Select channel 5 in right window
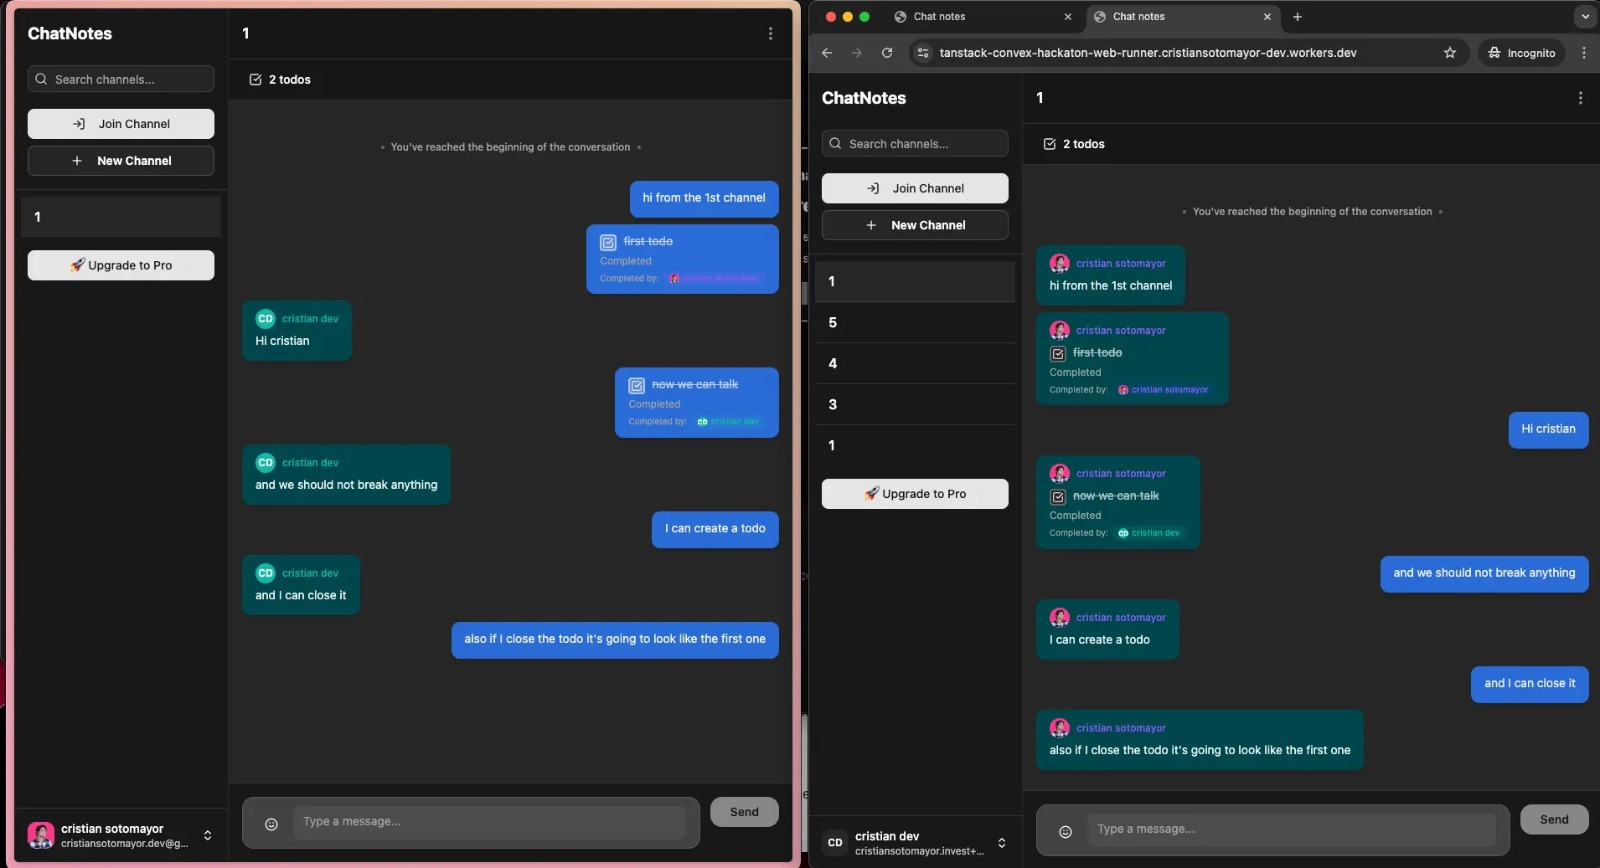Screen dimensions: 1600x868 [915, 322]
